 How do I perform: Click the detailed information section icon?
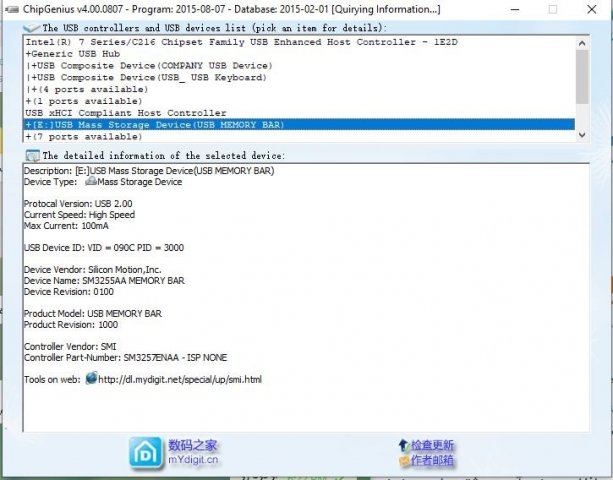pos(32,155)
